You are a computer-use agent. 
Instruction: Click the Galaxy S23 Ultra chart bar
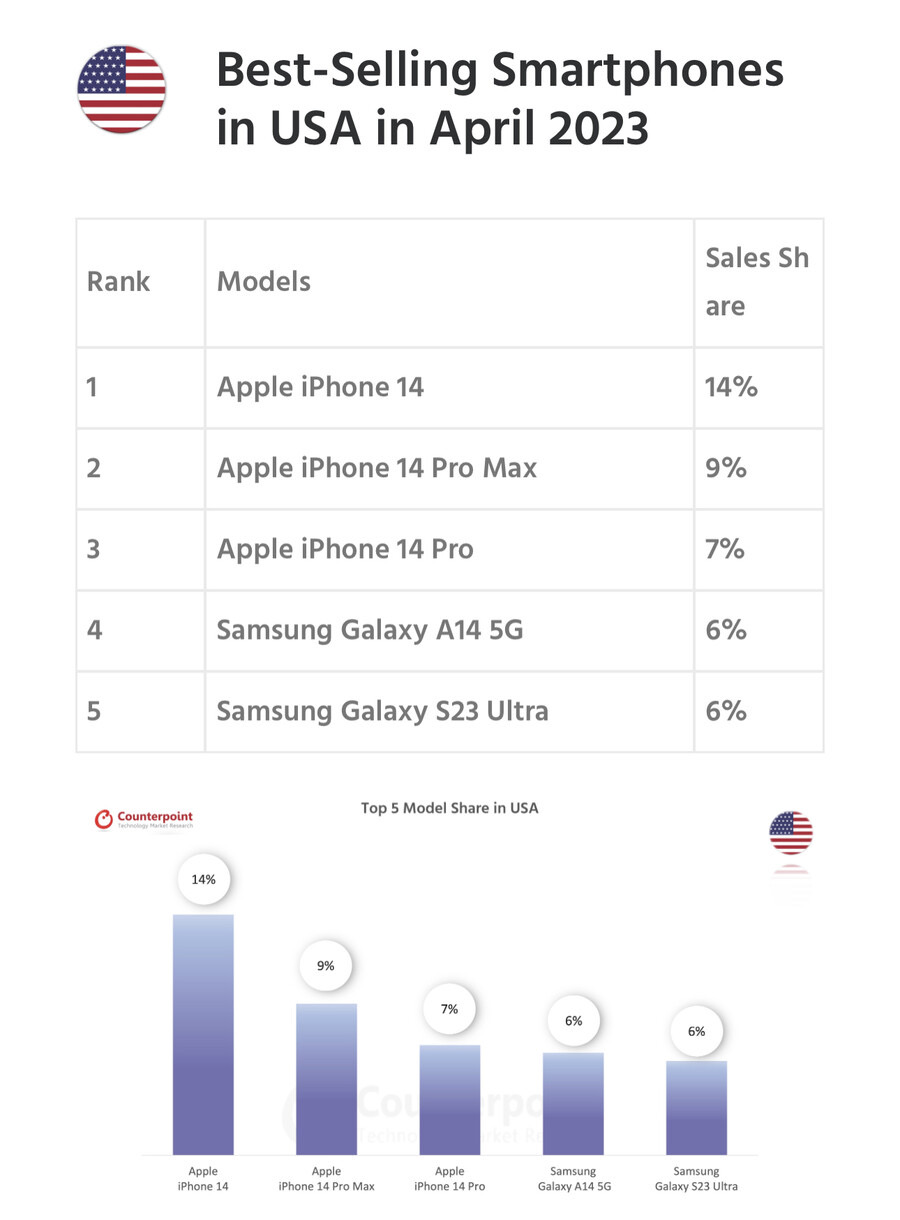point(696,1108)
